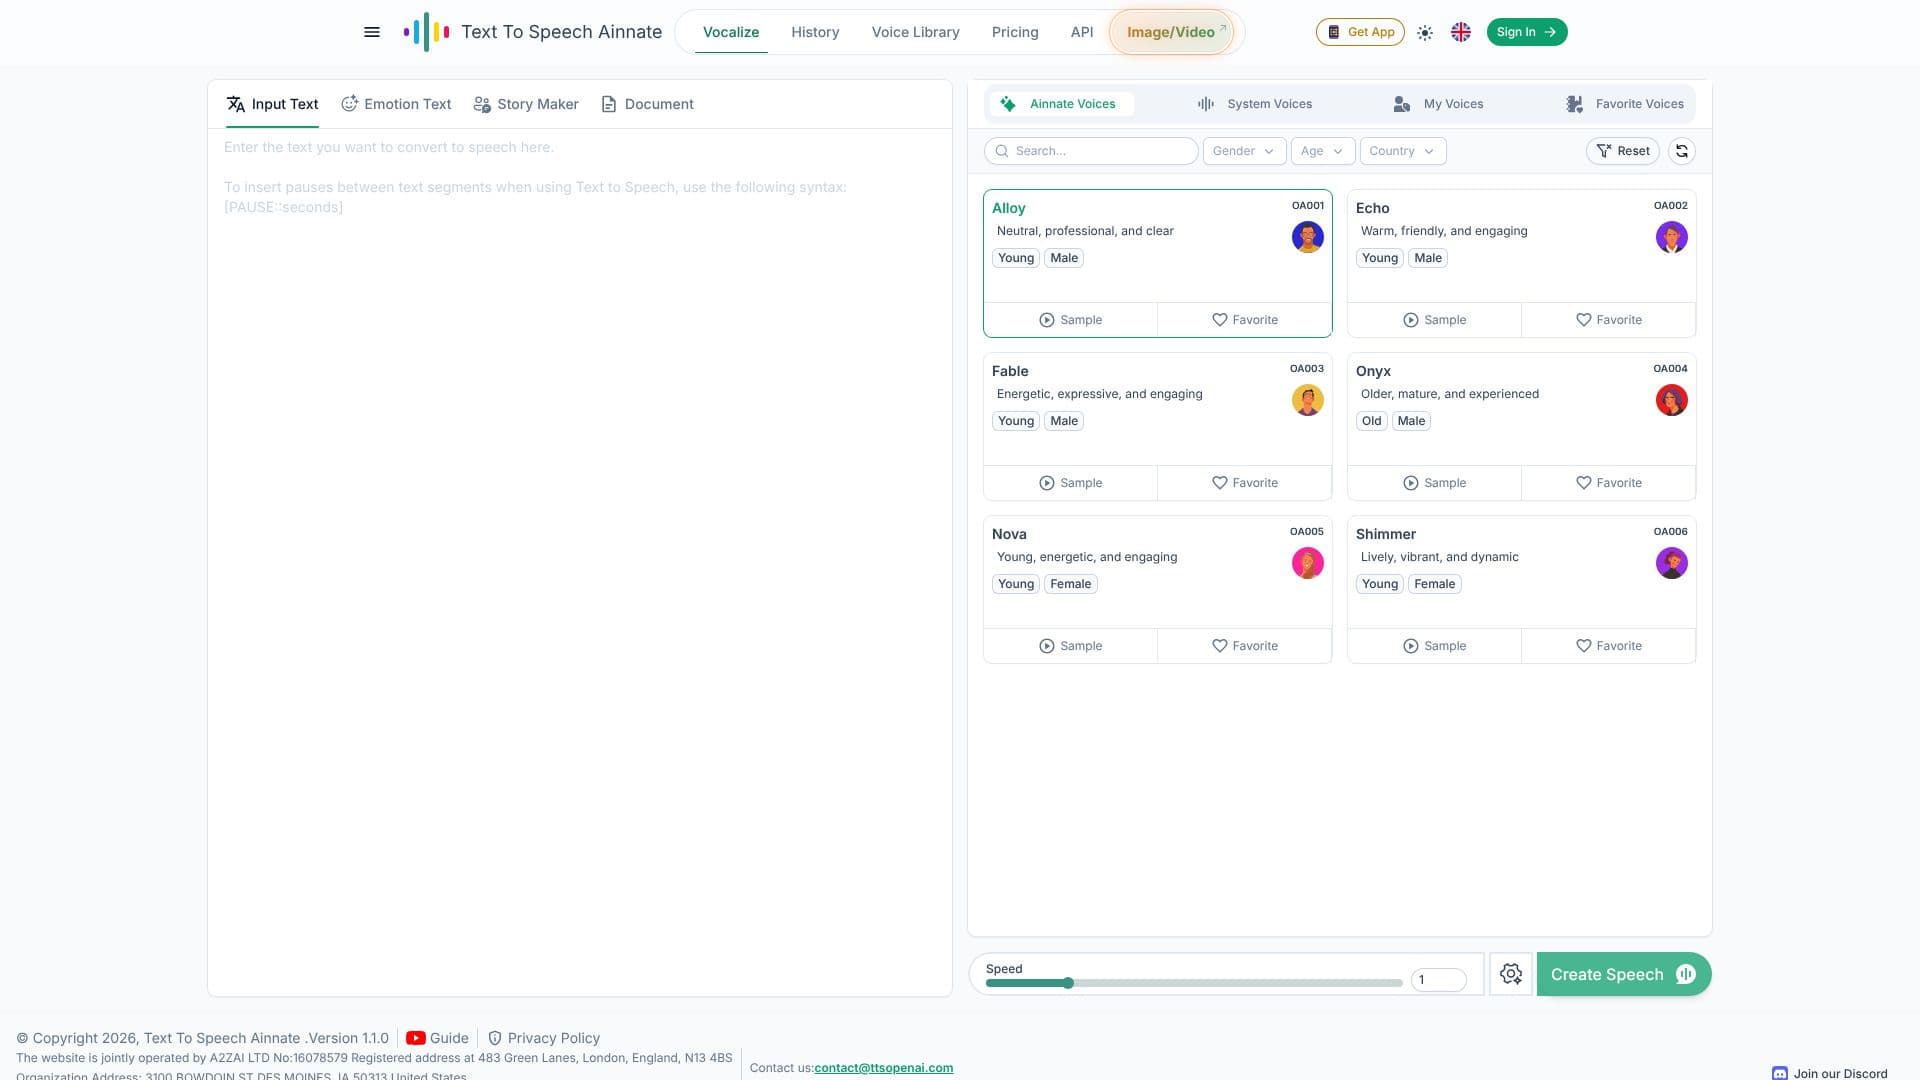Play the Alloy voice Sample
Viewport: 1920px width, 1080px height.
(x=1070, y=320)
